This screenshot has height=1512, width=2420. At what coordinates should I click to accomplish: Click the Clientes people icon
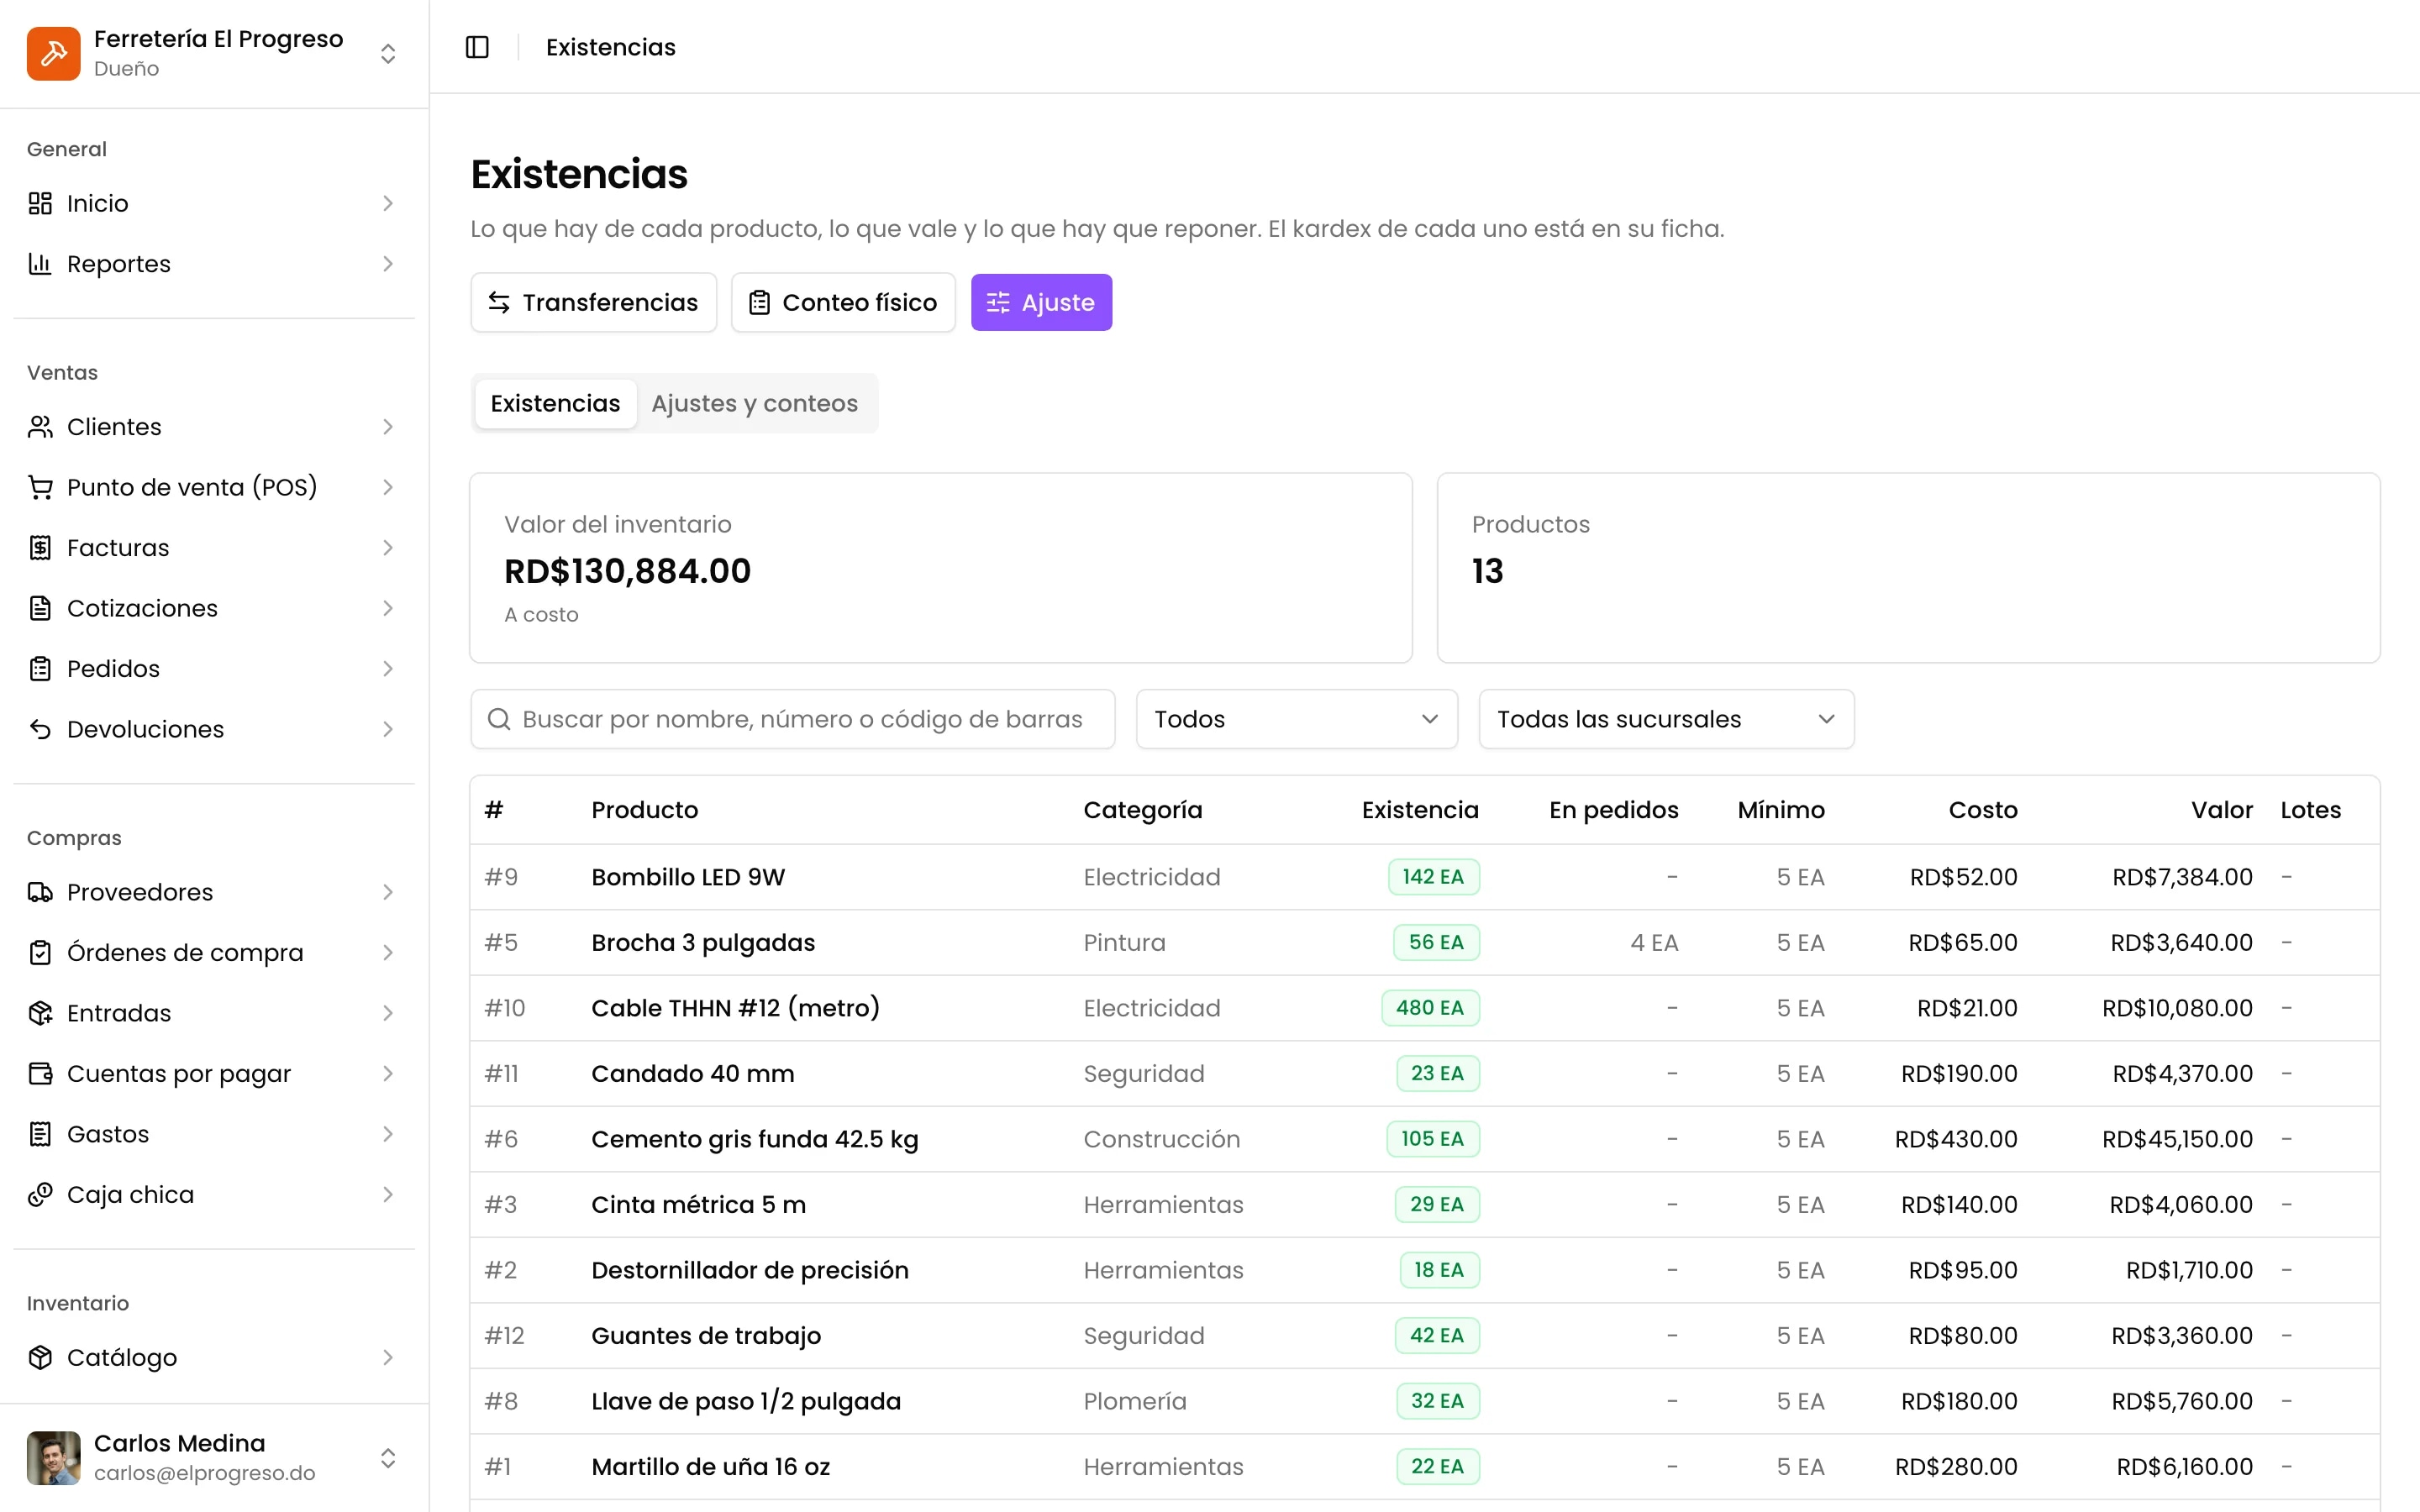point(40,427)
